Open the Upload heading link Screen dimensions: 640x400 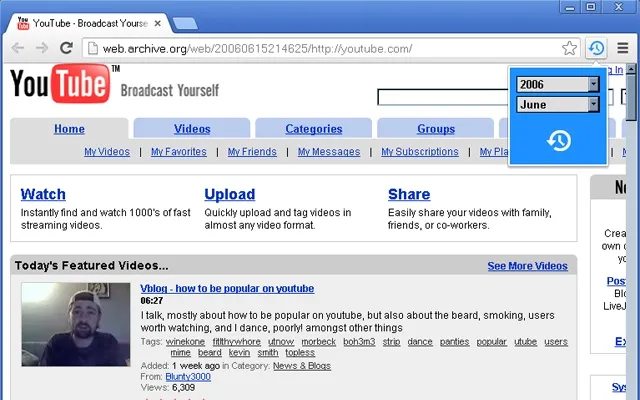point(230,194)
